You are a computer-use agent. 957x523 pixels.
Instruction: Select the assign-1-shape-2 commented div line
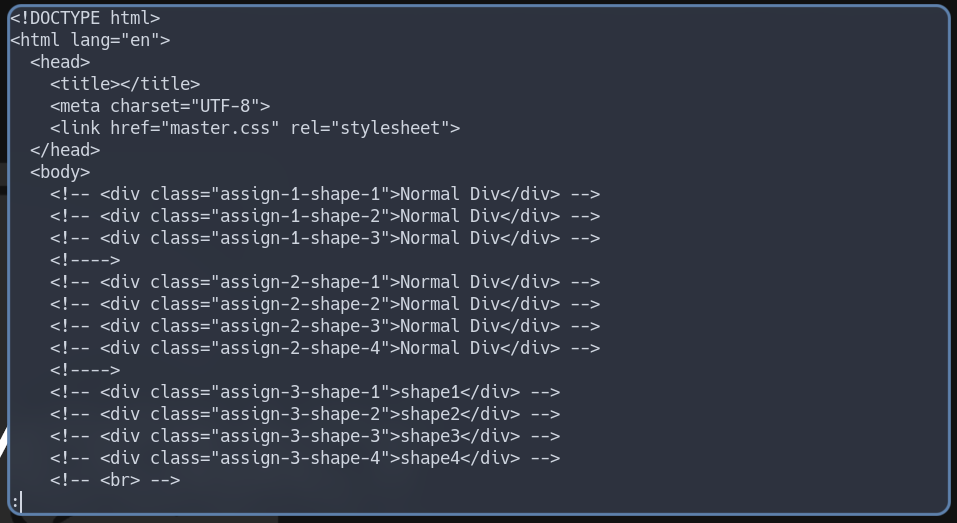[325, 216]
